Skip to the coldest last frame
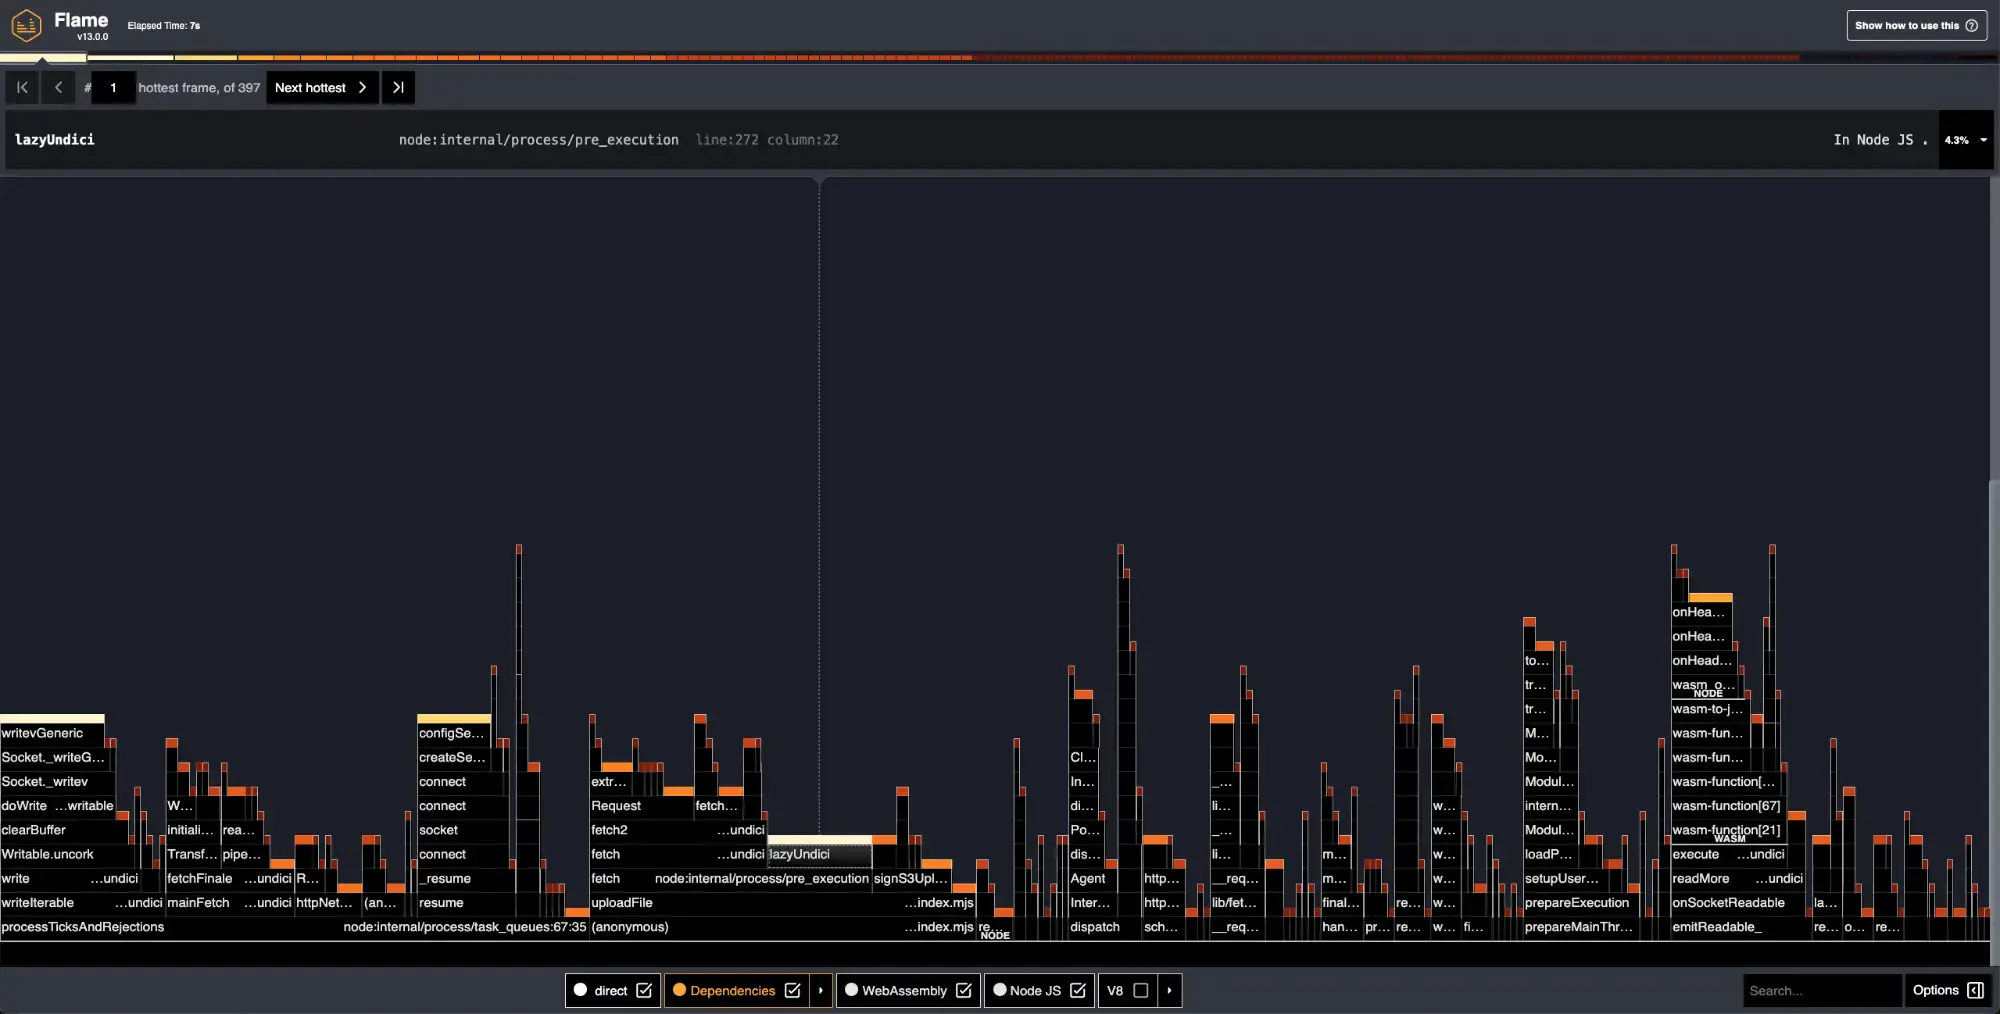The height and width of the screenshot is (1014, 2000). coord(398,88)
